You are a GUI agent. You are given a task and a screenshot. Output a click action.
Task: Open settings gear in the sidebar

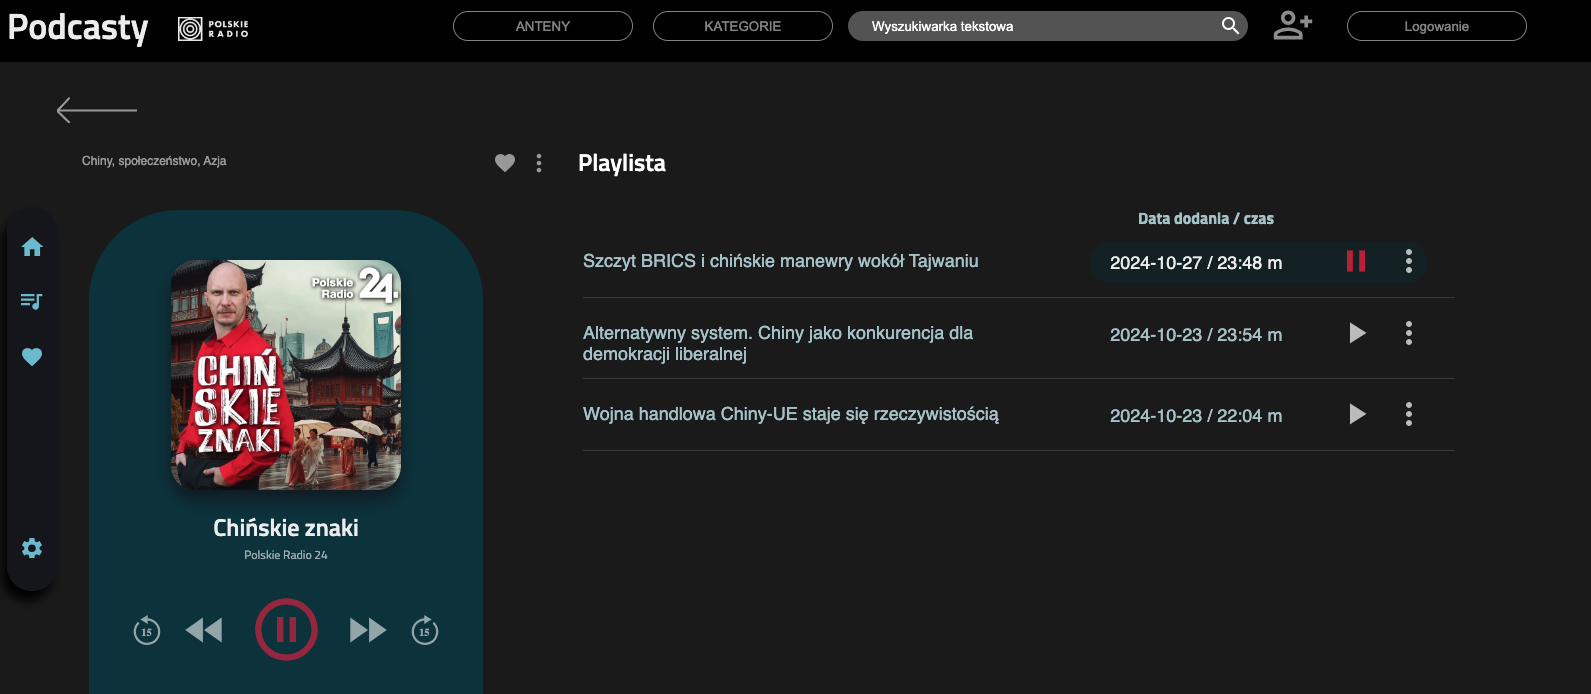pos(32,548)
